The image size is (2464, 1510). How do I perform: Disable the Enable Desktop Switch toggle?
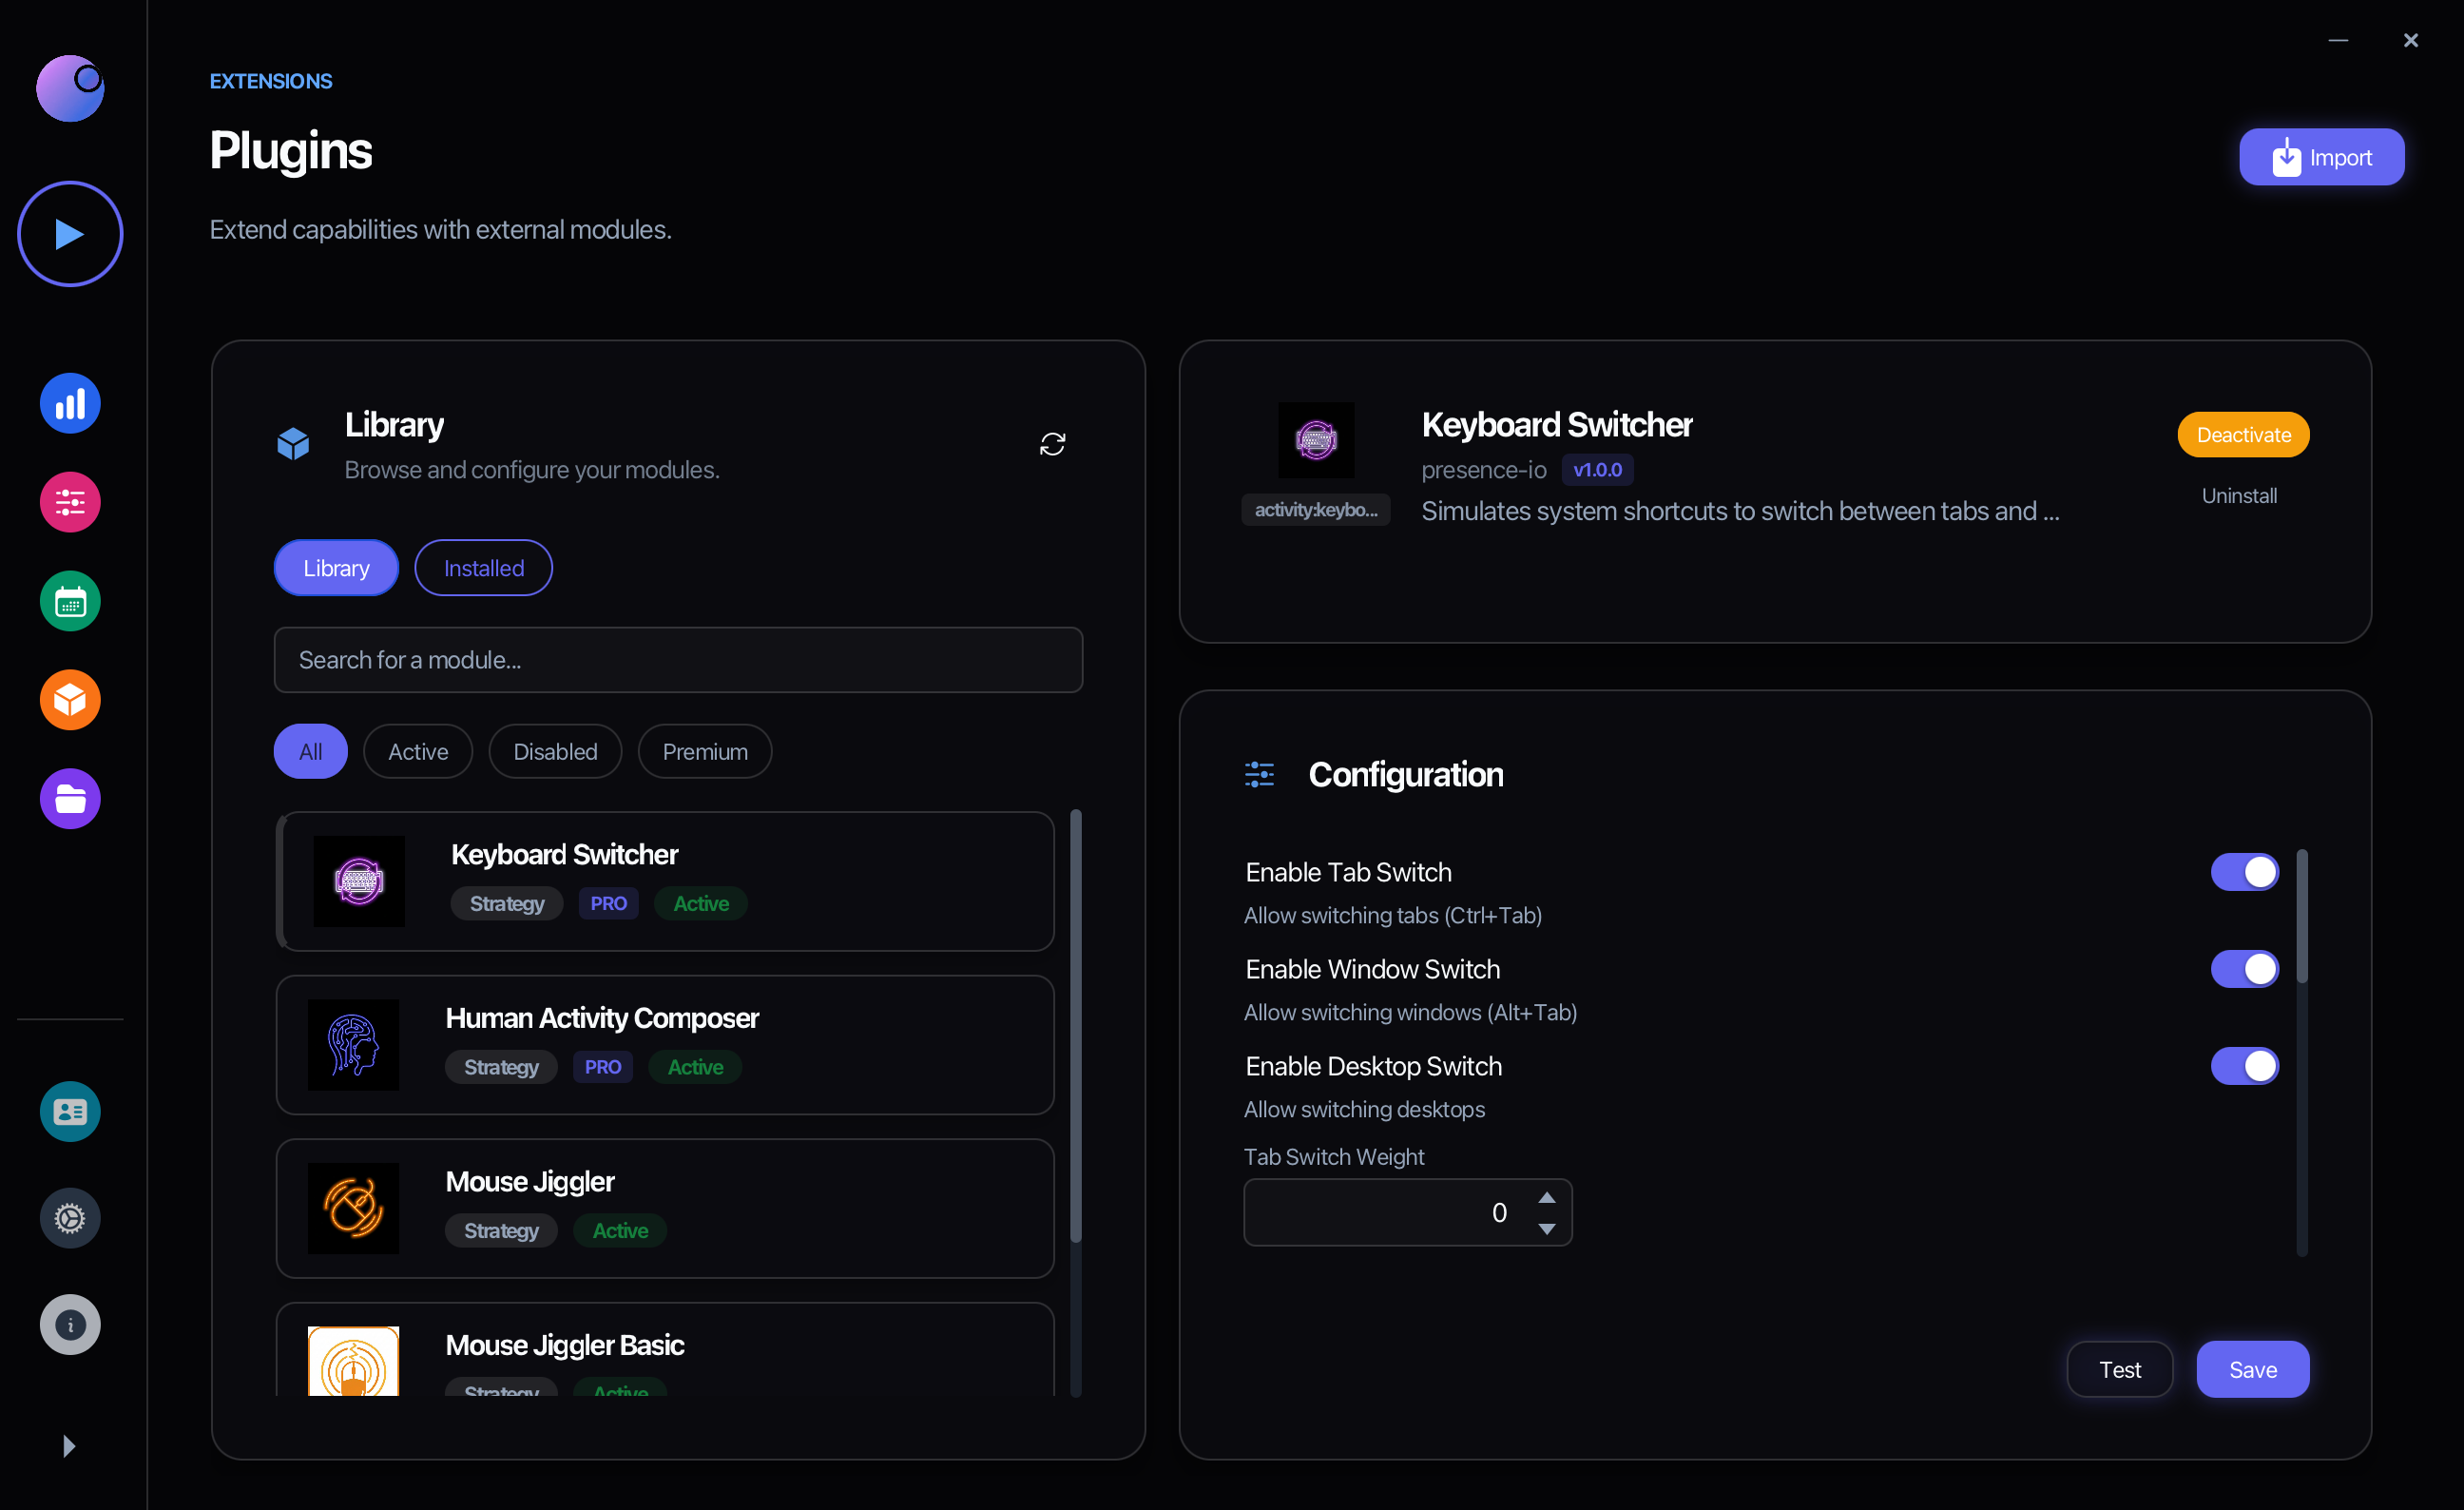(2244, 1066)
